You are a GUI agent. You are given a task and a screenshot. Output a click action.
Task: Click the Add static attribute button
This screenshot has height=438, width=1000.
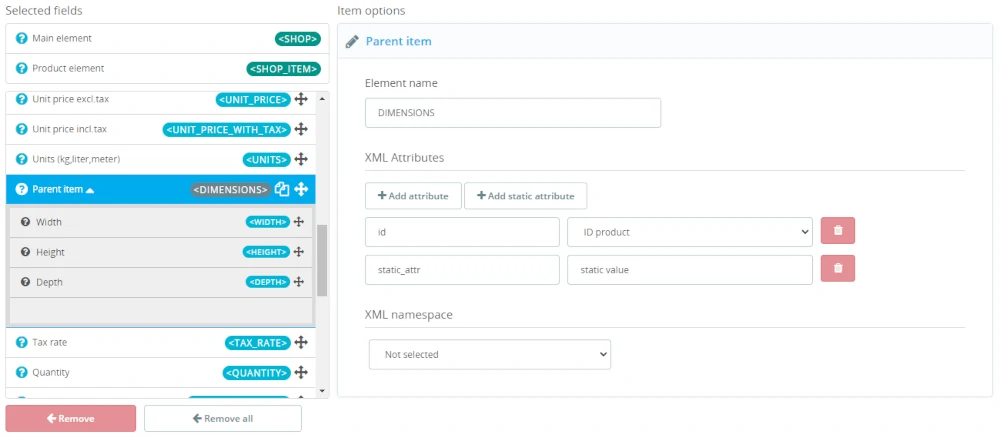pos(525,195)
